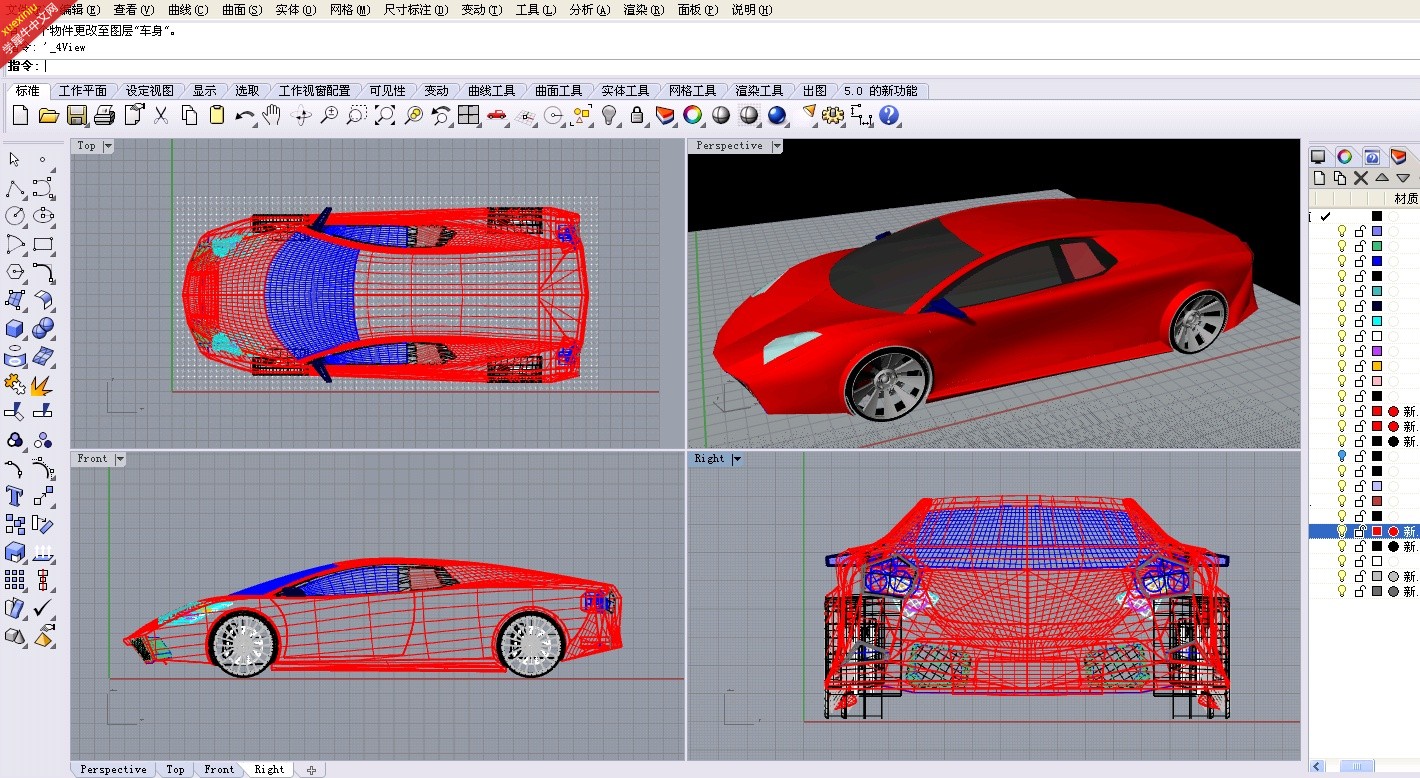Open the Right viewport title dropdown arrow
This screenshot has height=778, width=1420.
click(737, 459)
